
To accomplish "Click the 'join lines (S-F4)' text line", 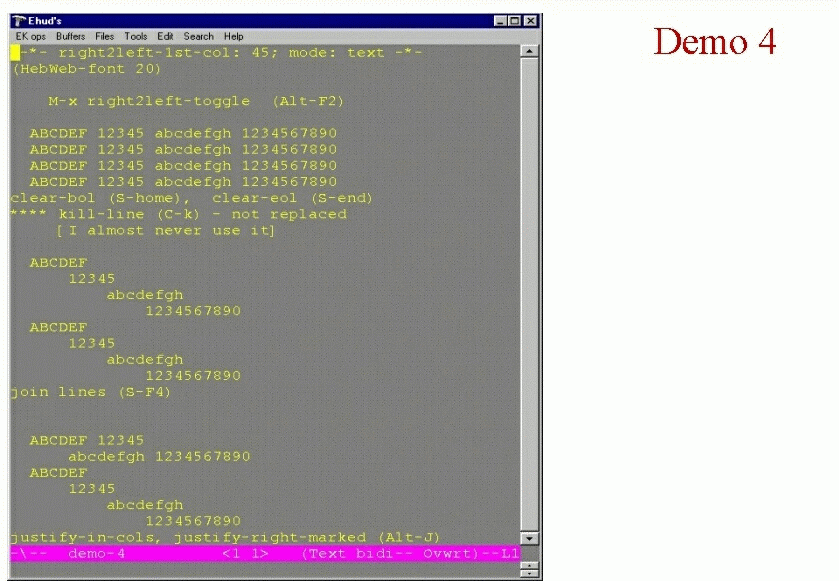I will pos(91,392).
